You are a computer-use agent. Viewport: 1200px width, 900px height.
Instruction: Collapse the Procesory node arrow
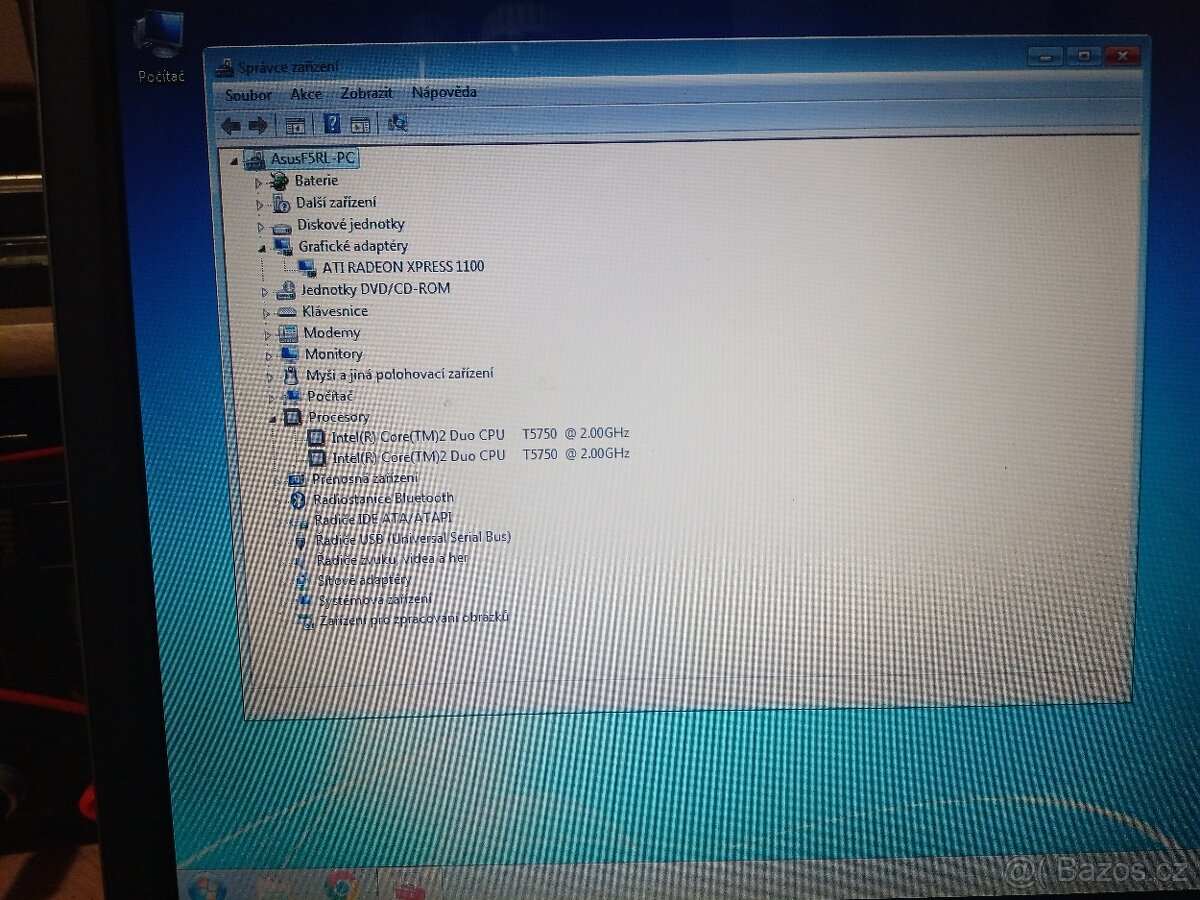click(273, 419)
